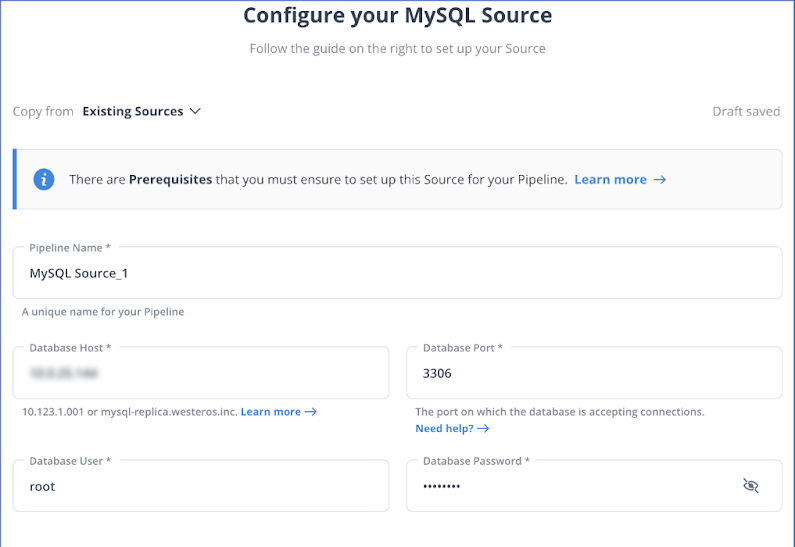Focus the Database Password field
The image size is (795, 547).
[594, 486]
